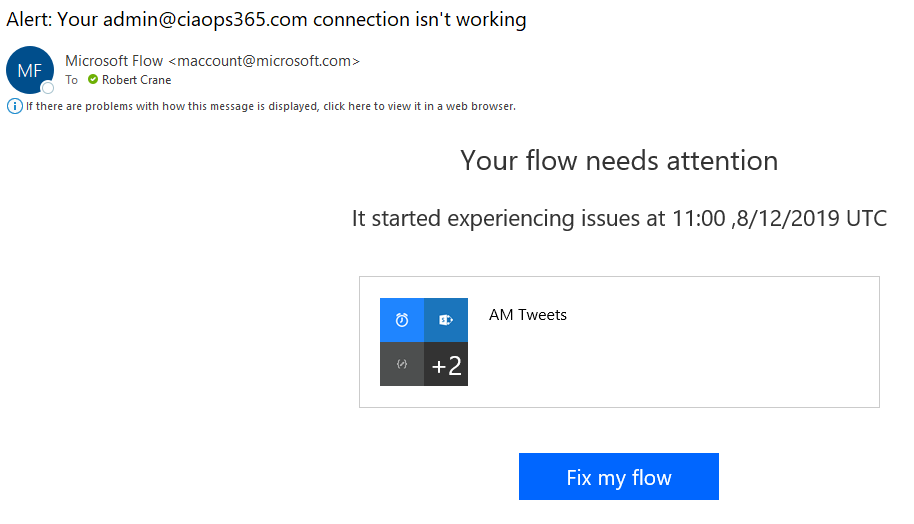Click the 'It started experiencing issues' line
The width and height of the screenshot is (914, 524).
(x=619, y=219)
